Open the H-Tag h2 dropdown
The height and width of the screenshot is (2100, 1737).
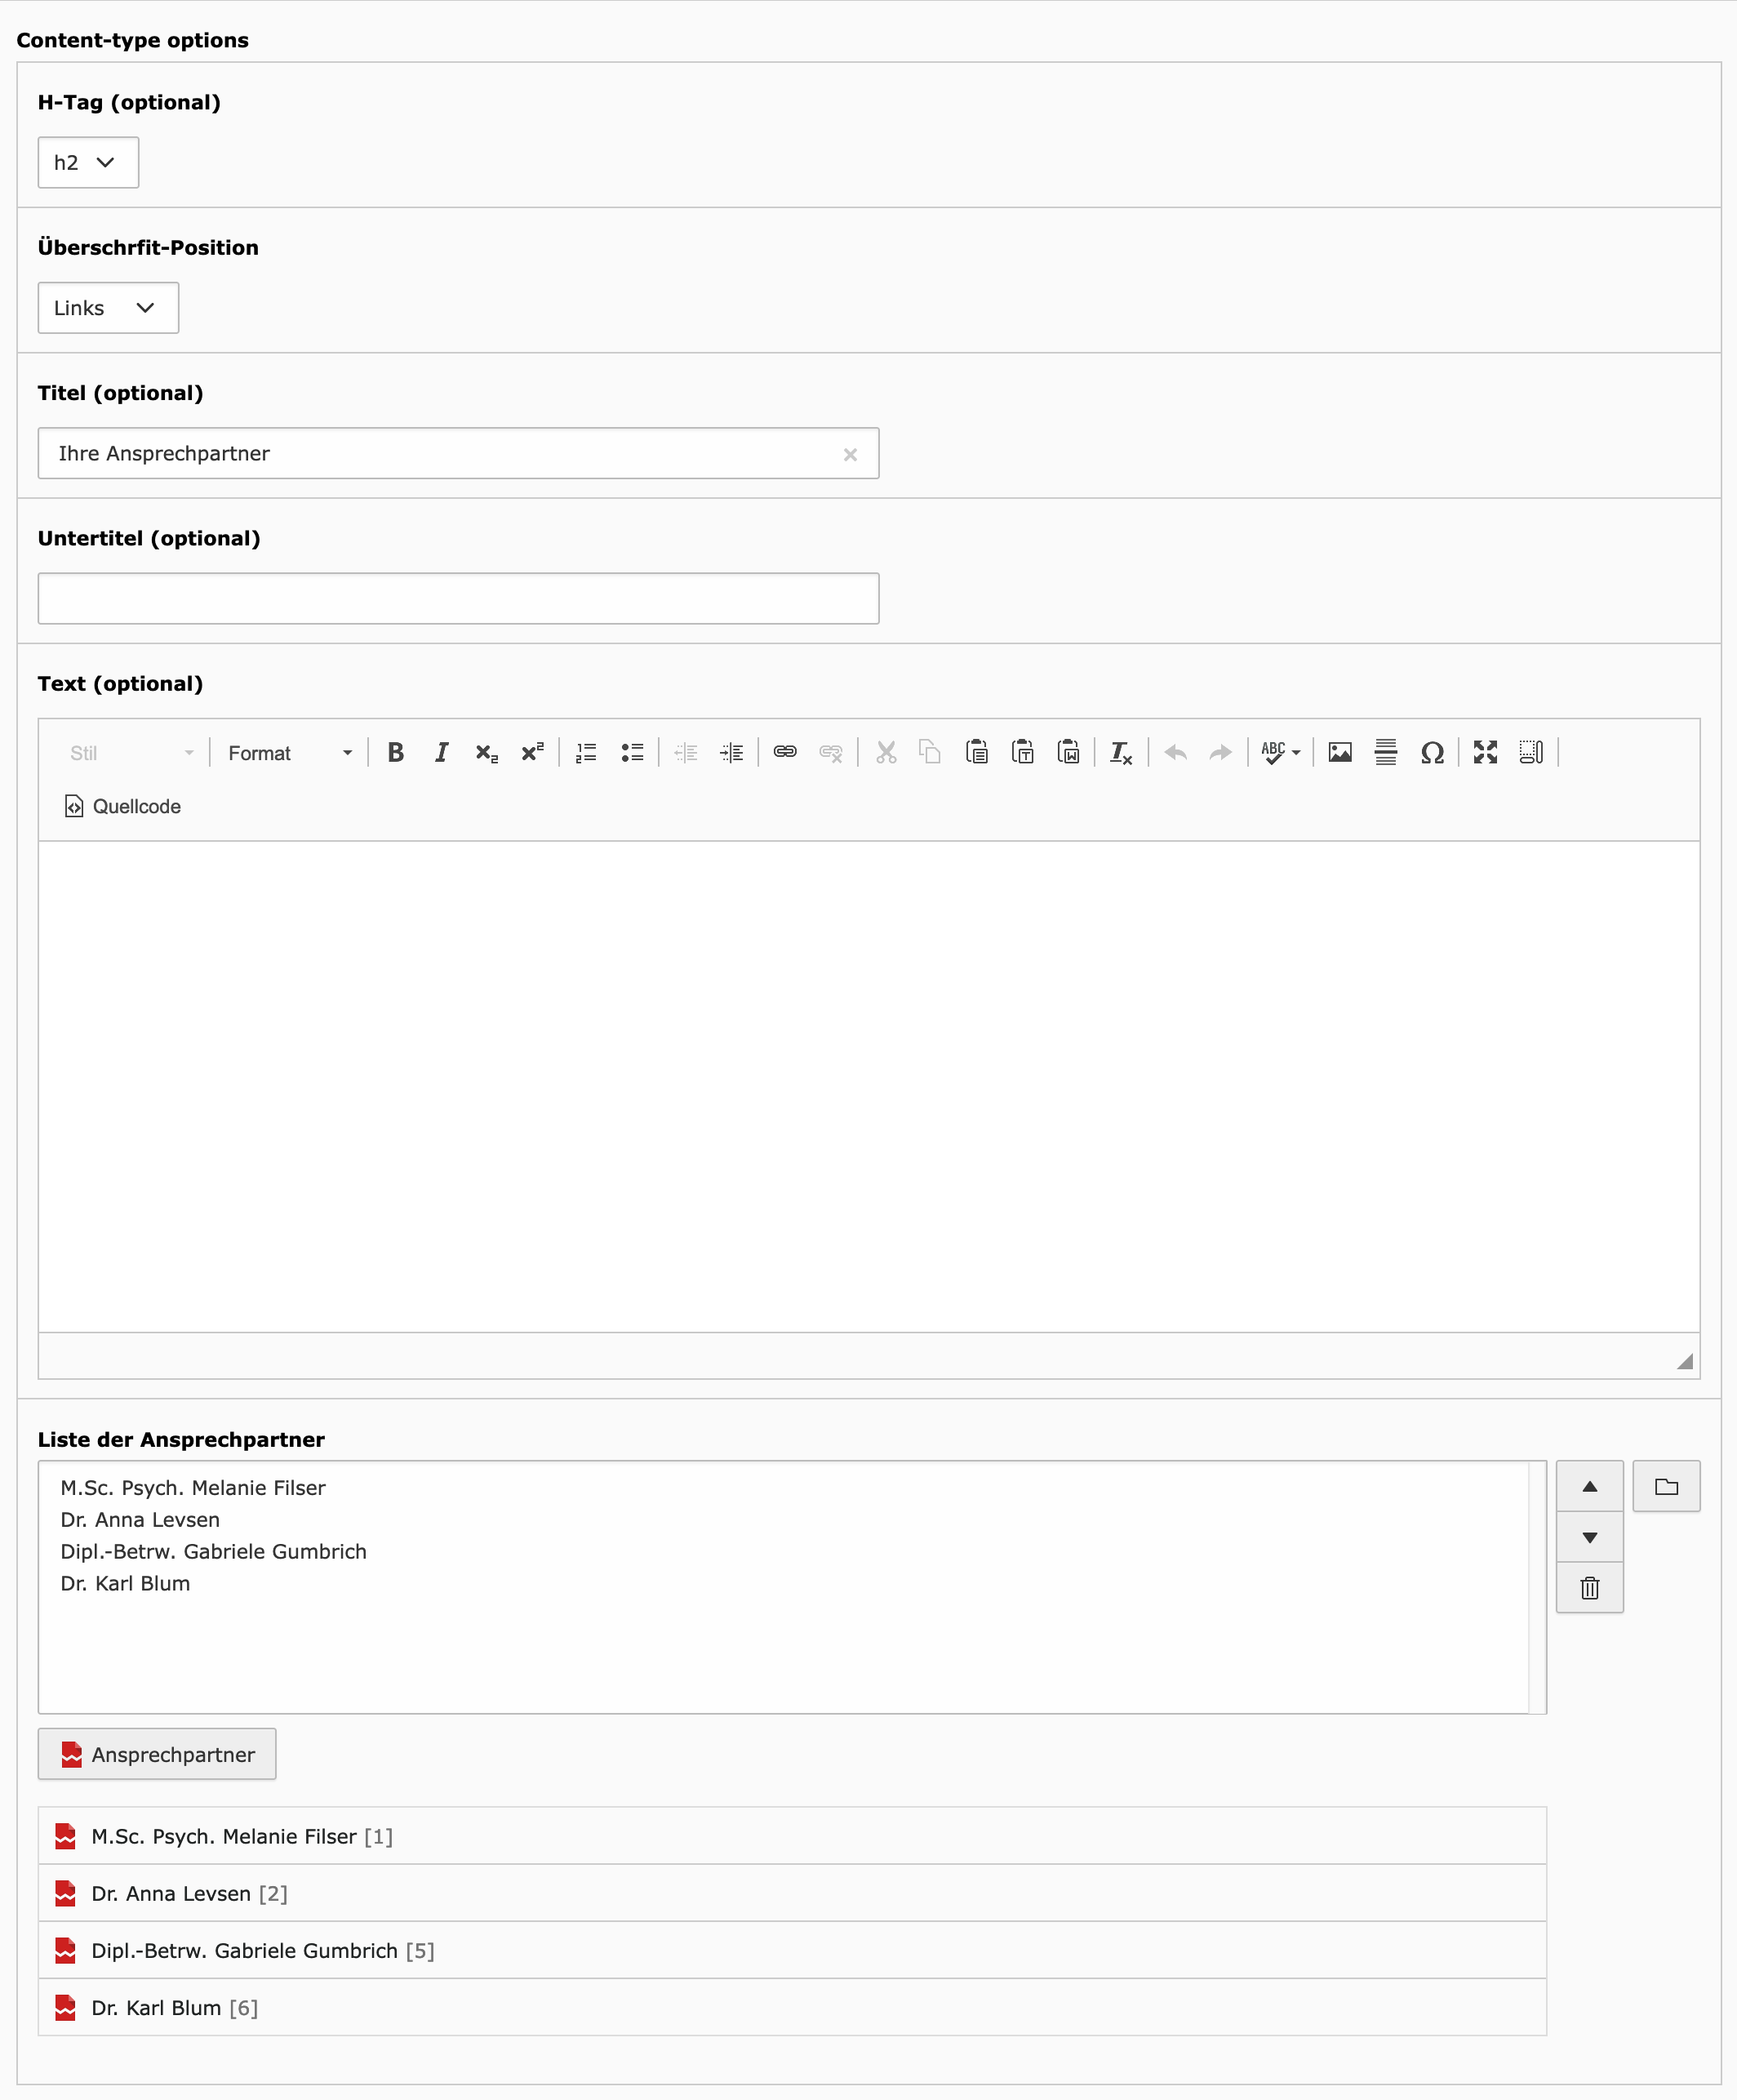88,162
